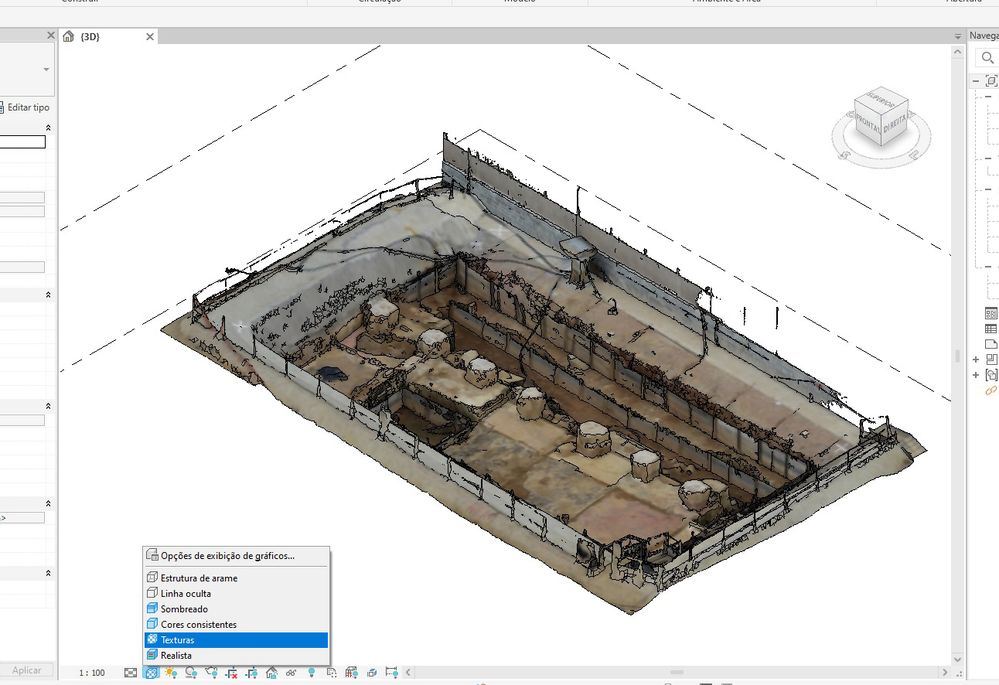Select Sombreado visual style
The width and height of the screenshot is (999, 685).
[184, 609]
